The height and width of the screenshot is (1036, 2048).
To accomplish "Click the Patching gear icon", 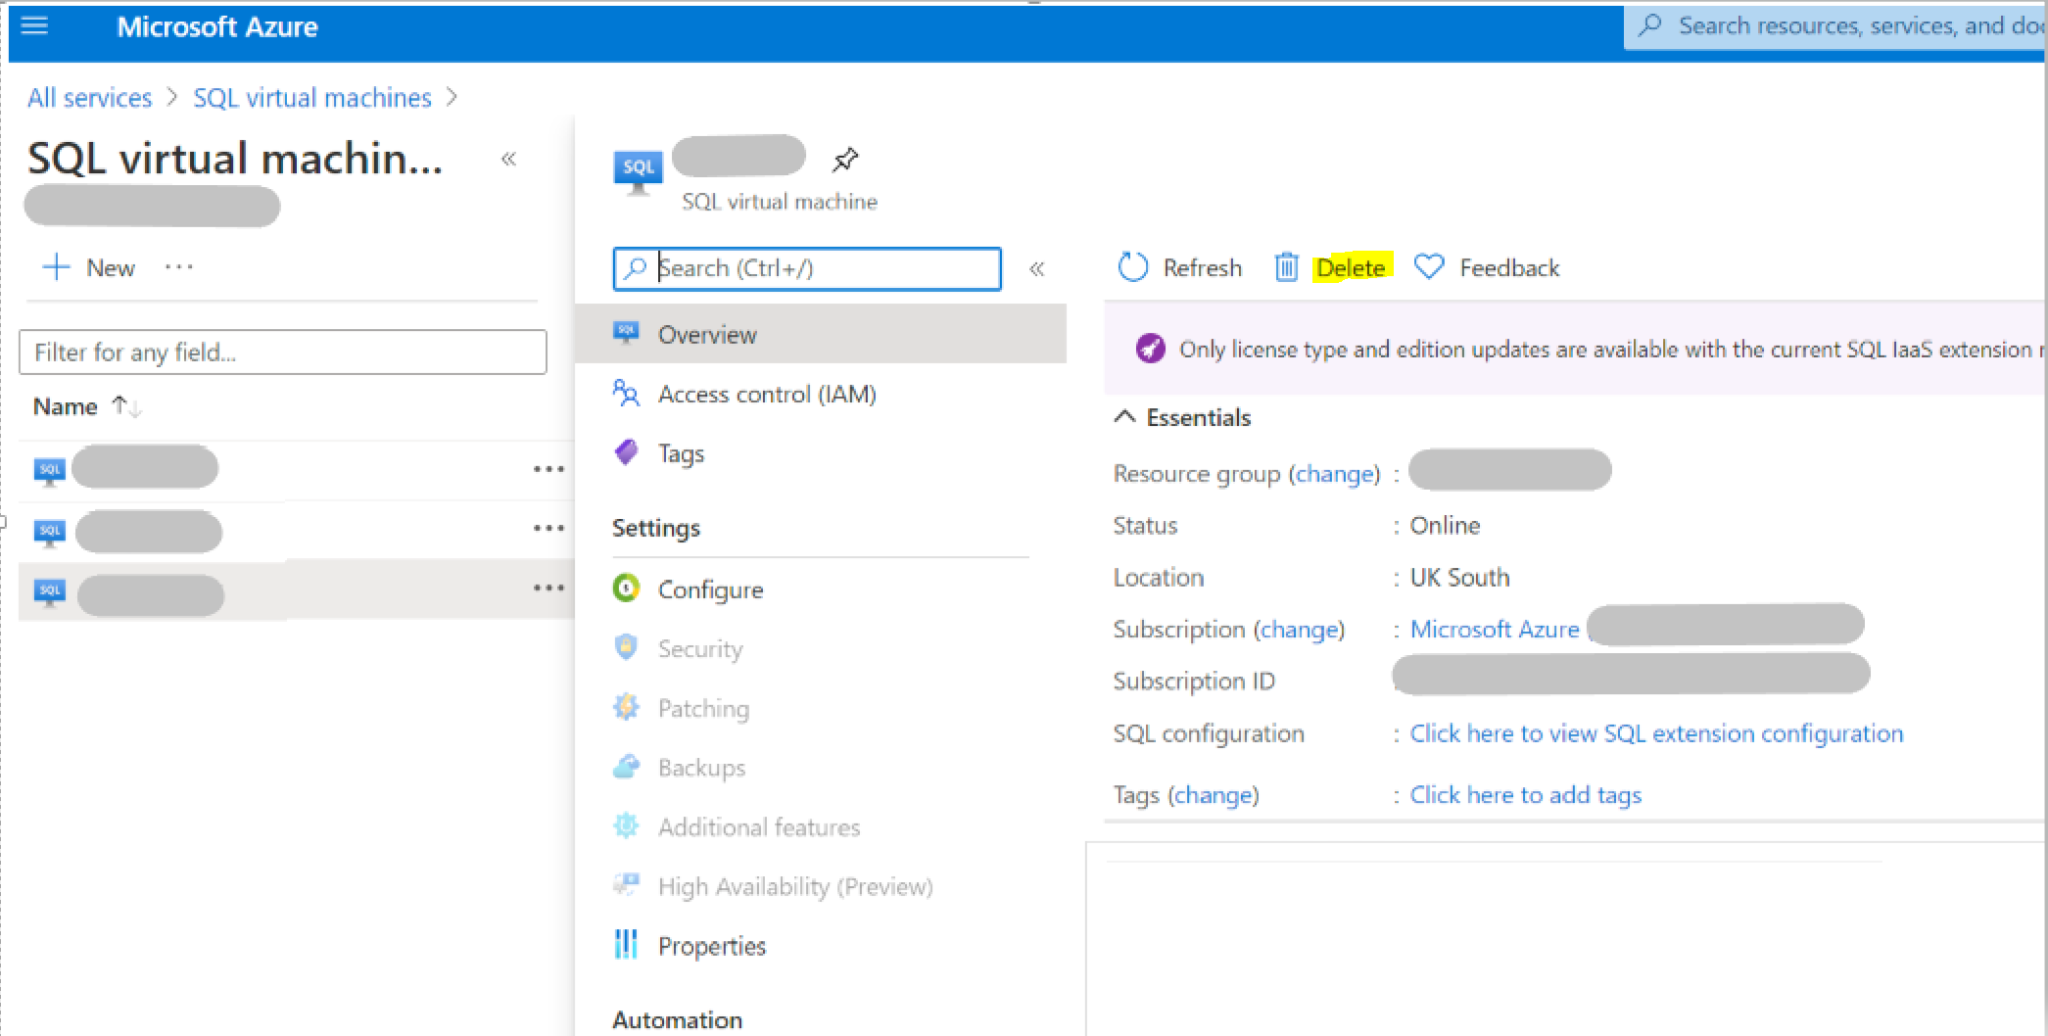I will pyautogui.click(x=626, y=707).
